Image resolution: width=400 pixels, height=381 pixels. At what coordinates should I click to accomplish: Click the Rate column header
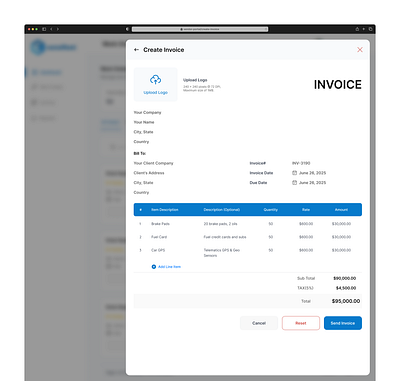point(306,210)
